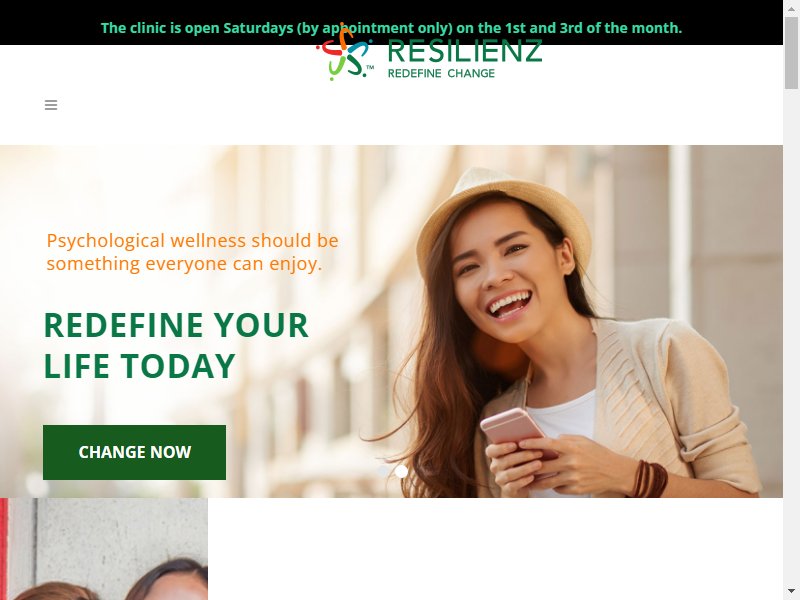
Task: Click the Saturday clinic hours announcement banner
Action: pos(391,22)
